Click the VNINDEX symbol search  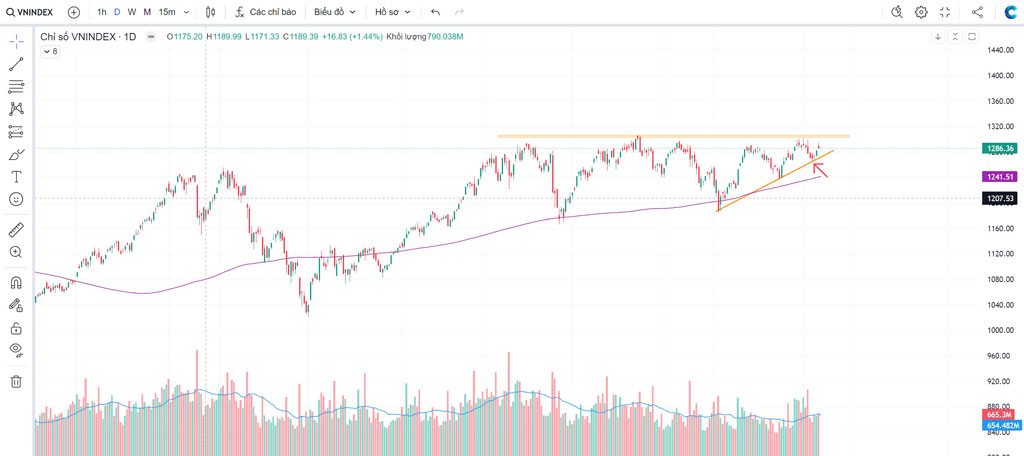tap(30, 12)
